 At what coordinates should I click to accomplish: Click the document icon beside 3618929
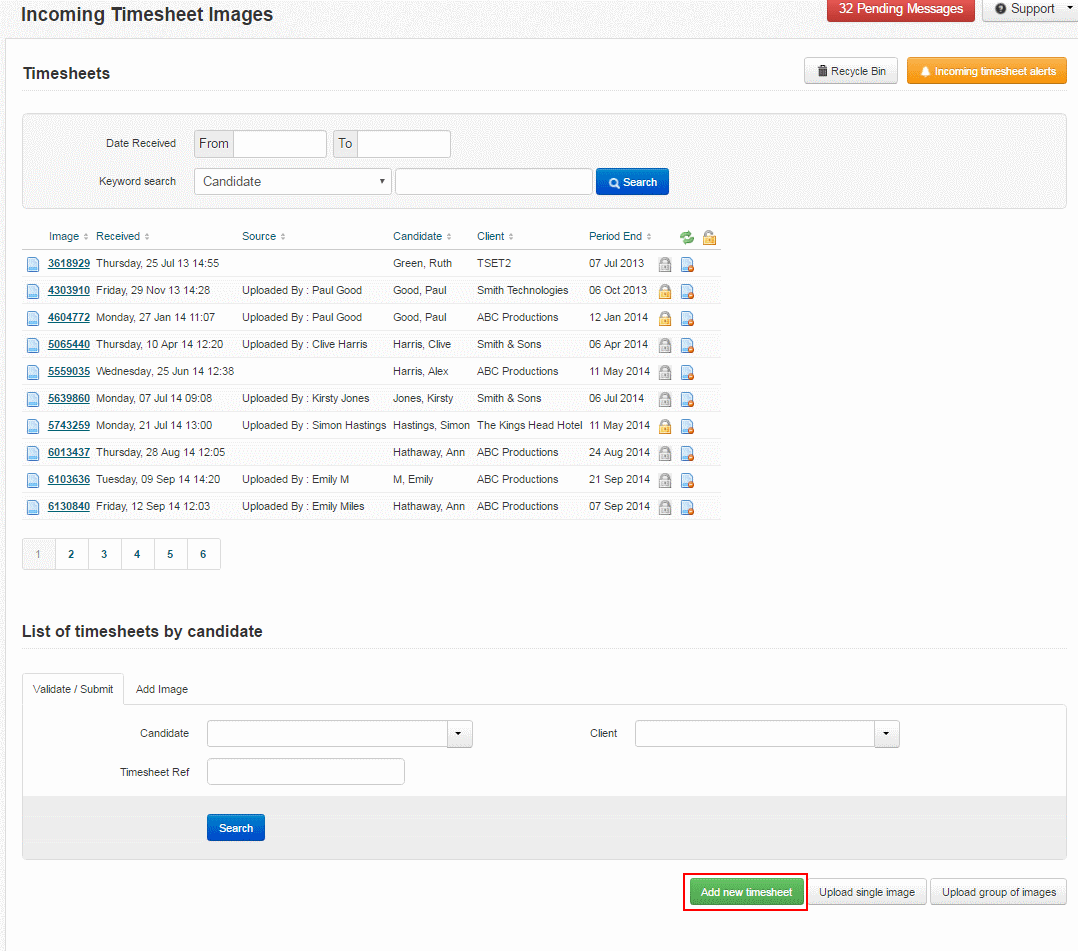32,264
